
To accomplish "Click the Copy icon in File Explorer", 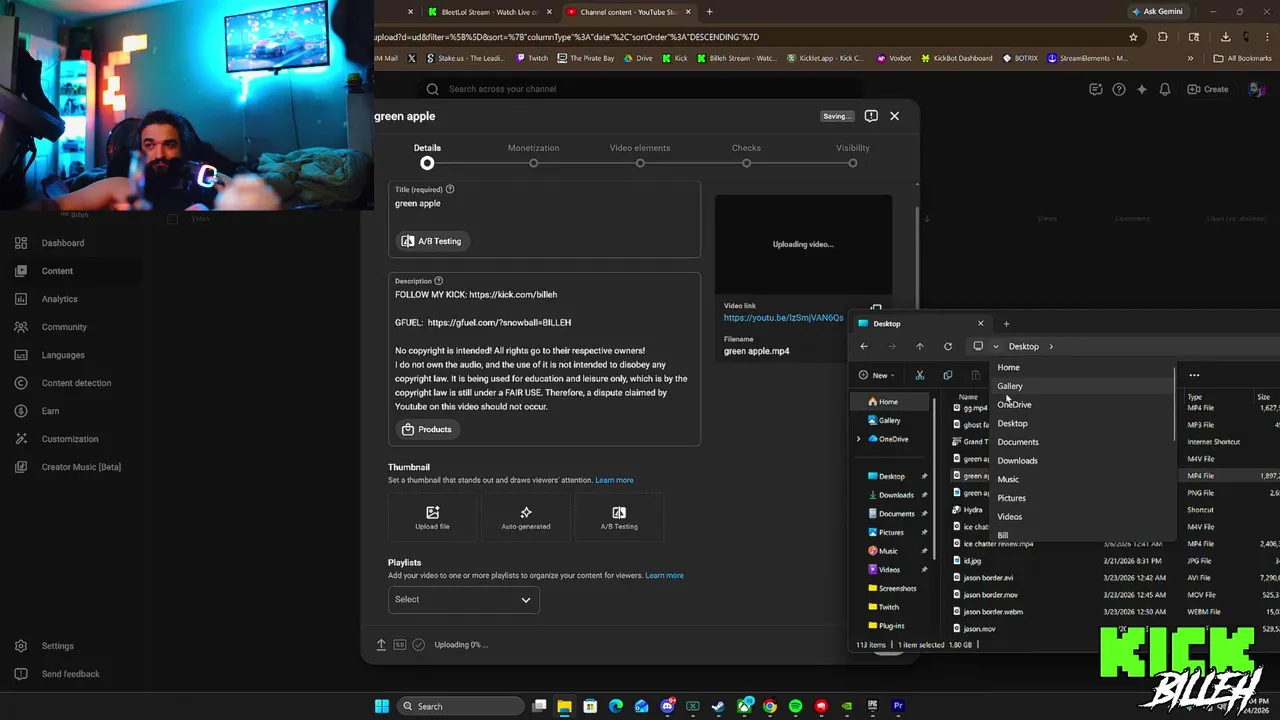I will tap(948, 375).
